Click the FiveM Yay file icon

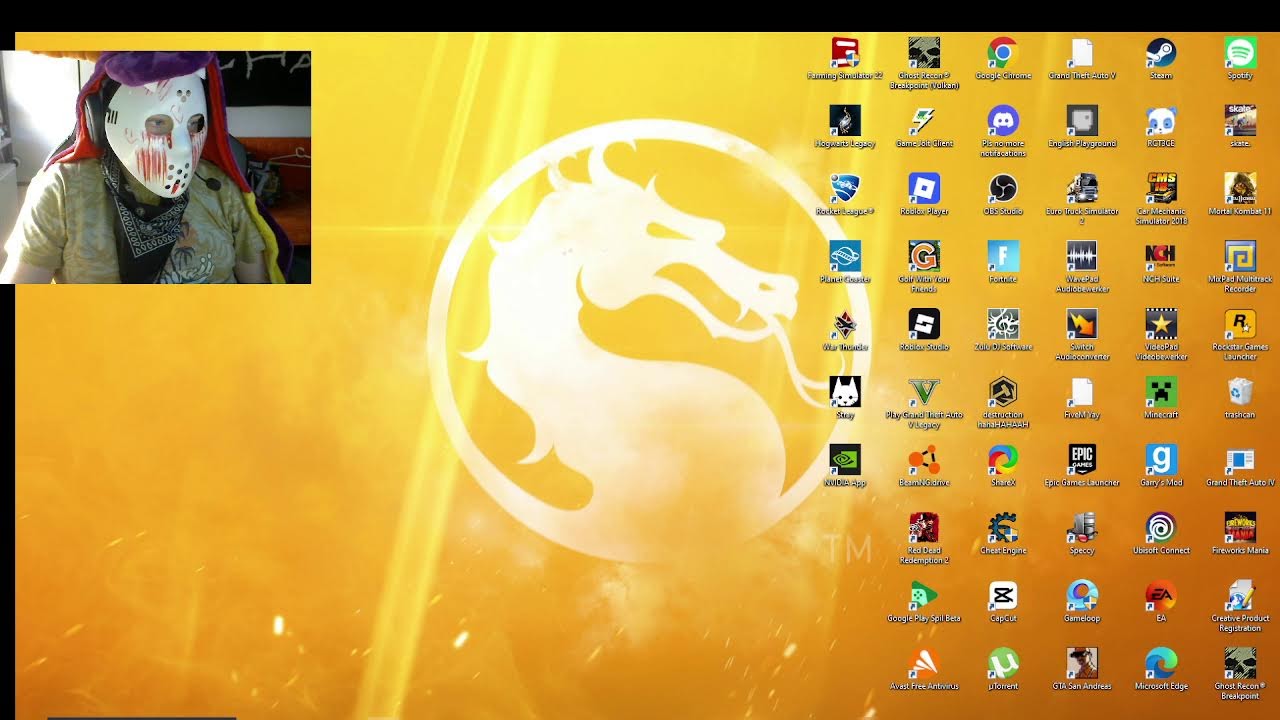tap(1082, 392)
